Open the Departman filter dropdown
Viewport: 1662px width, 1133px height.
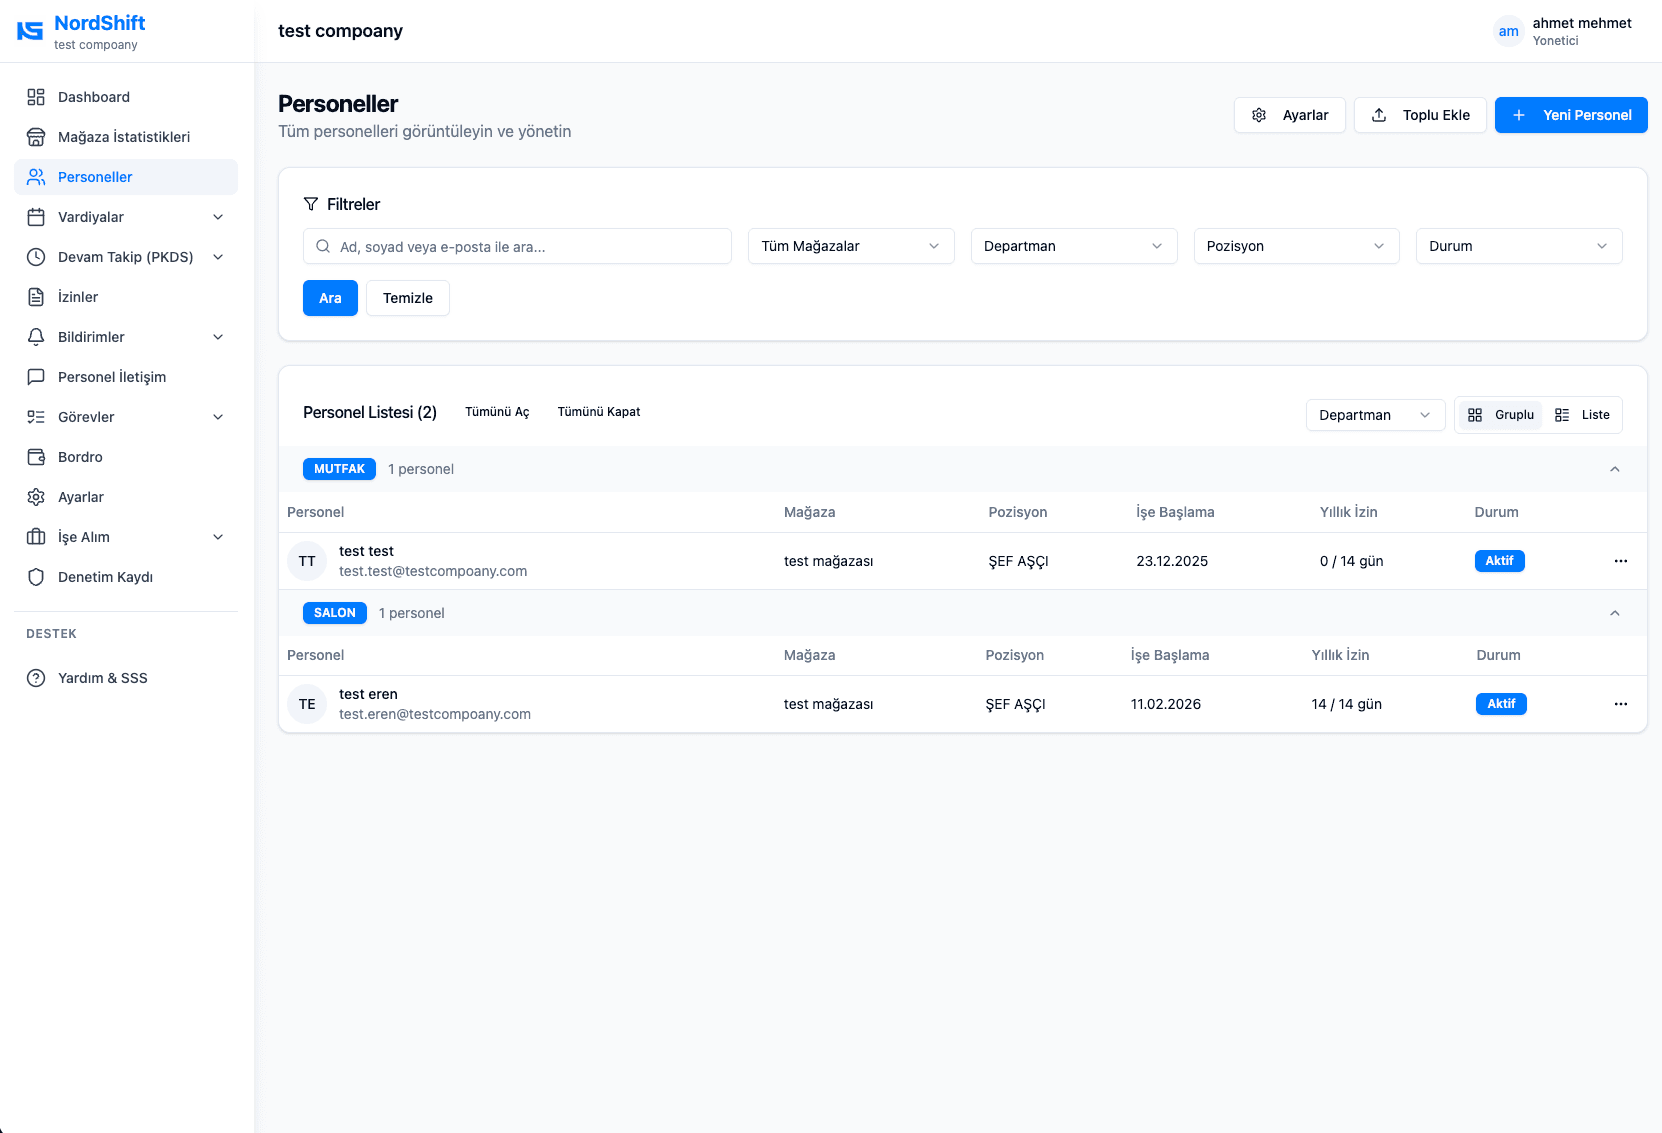pos(1074,246)
